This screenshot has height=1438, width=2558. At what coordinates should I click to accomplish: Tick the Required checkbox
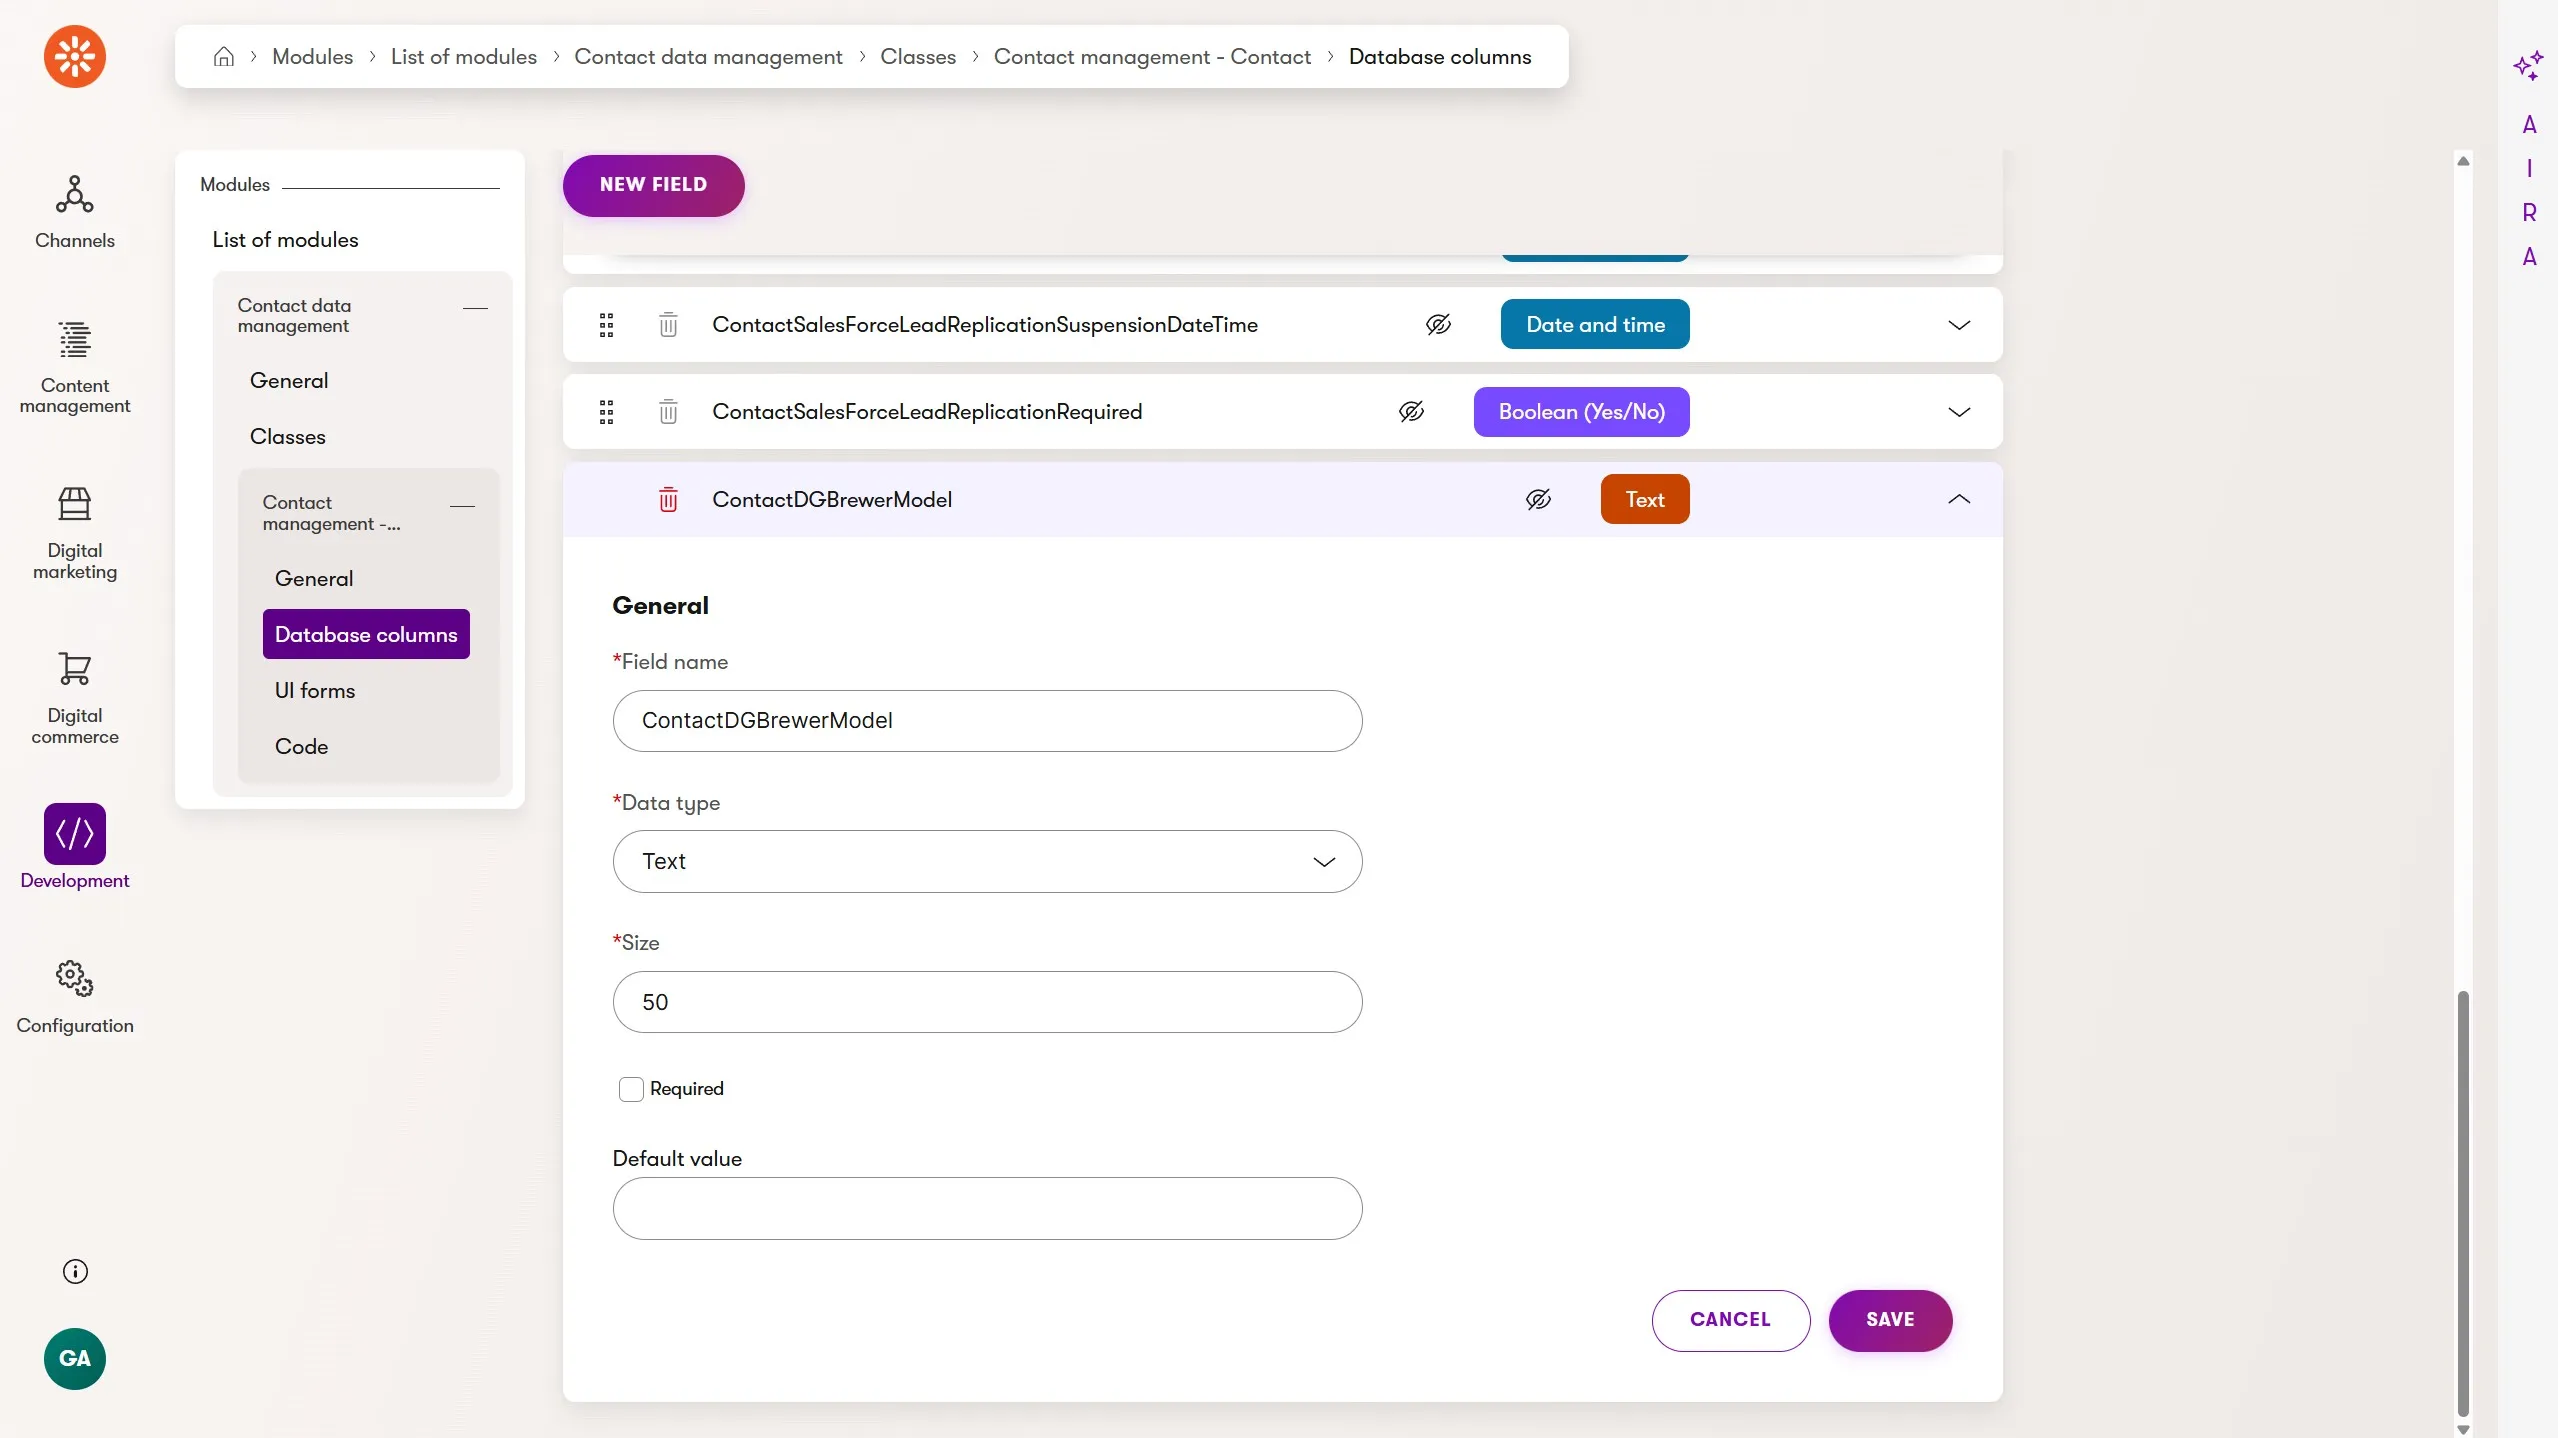click(631, 1089)
